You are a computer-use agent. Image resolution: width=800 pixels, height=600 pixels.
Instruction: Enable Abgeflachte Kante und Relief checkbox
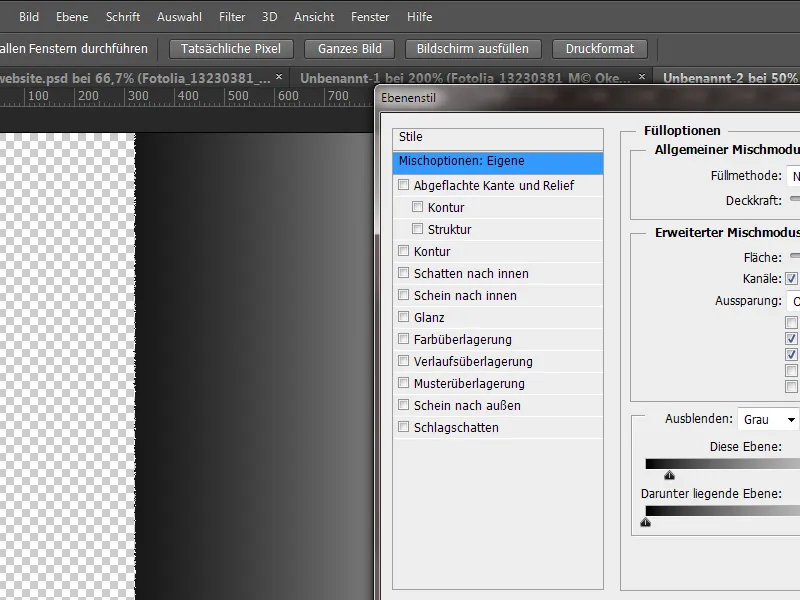pyautogui.click(x=404, y=185)
